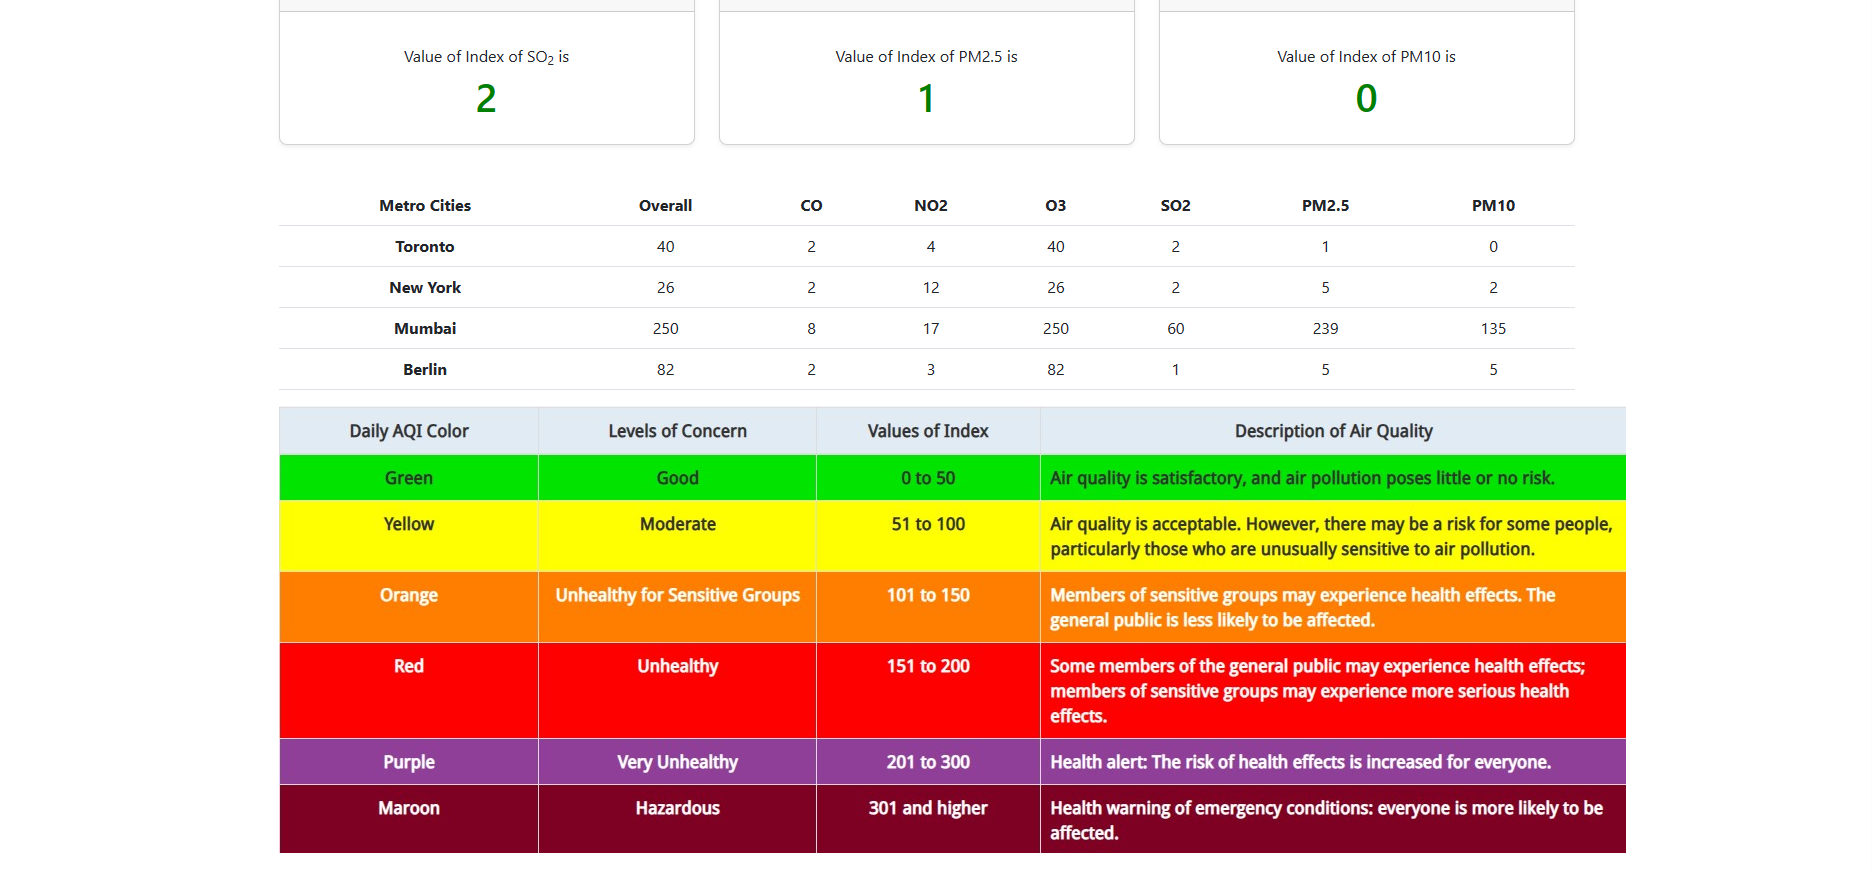Viewport: 1872px width, 870px height.
Task: Click the 'Health warning of emergency conditions' description
Action: [1333, 819]
